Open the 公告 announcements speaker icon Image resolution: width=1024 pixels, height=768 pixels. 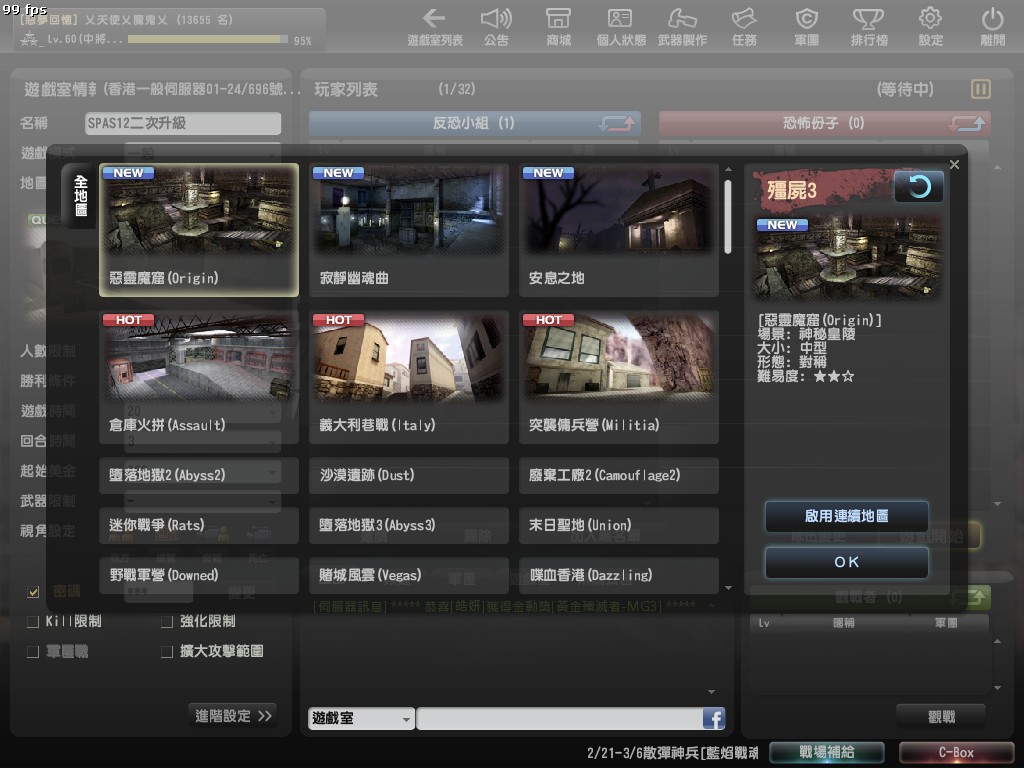(496, 27)
